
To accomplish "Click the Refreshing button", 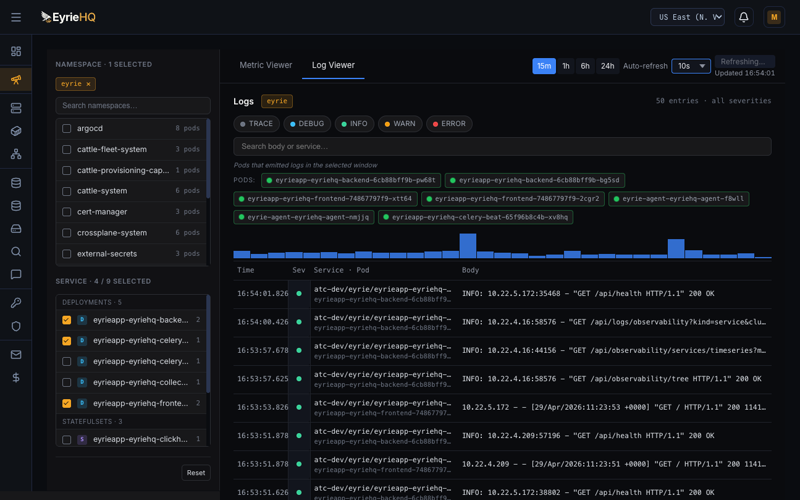I will pos(744,62).
